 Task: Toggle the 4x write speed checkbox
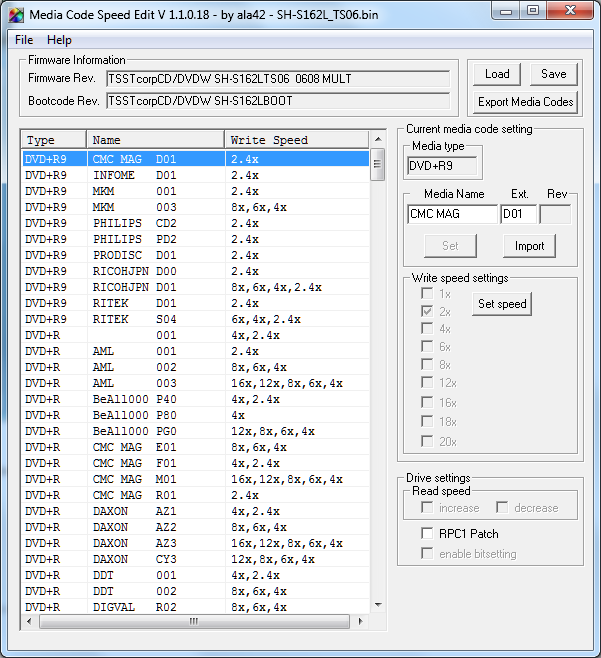click(x=427, y=329)
